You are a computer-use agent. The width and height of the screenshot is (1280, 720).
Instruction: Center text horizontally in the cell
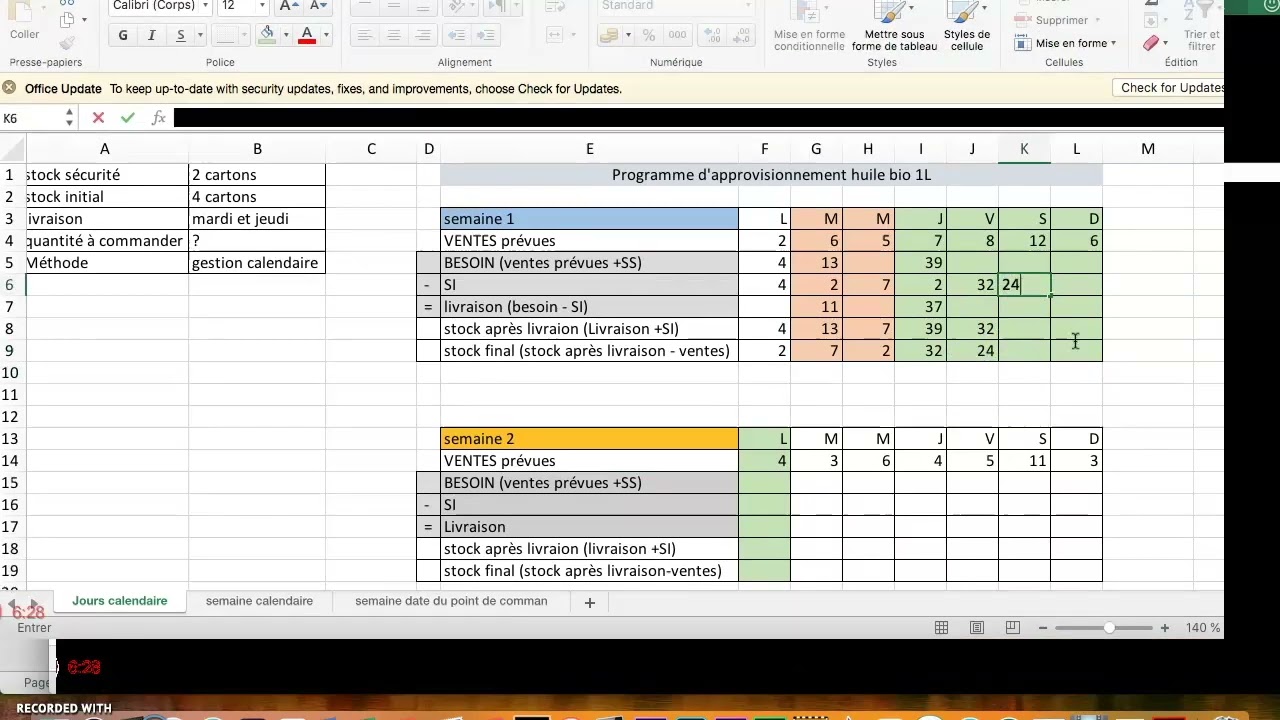pos(394,35)
